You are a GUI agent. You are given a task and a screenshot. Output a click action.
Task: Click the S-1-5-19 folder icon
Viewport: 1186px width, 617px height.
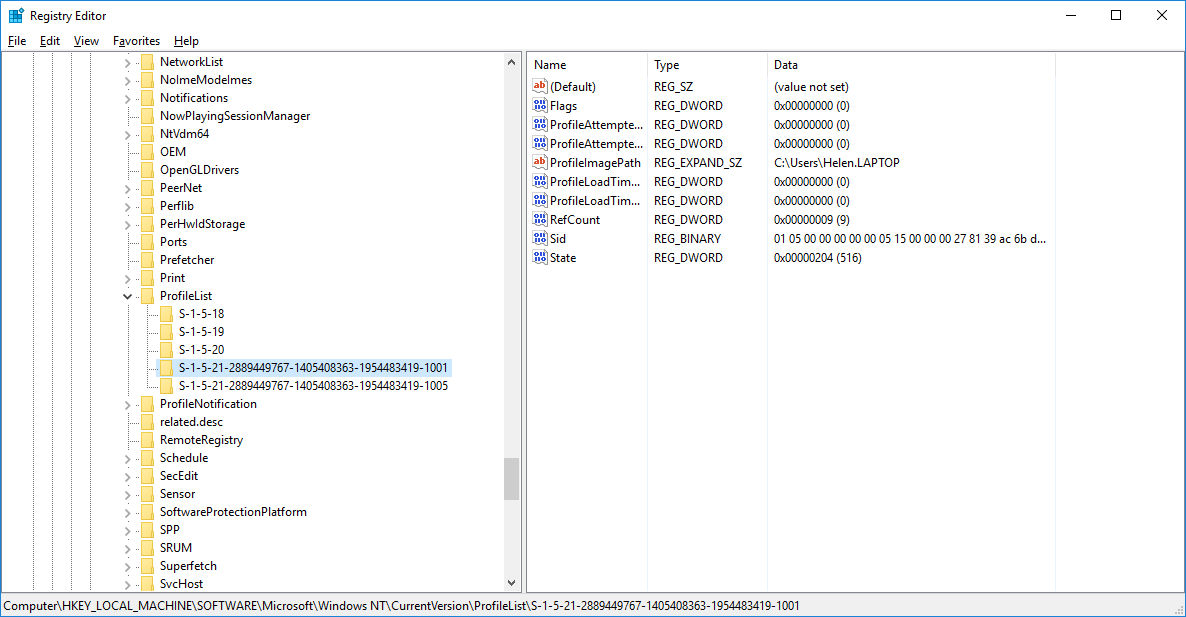pos(166,332)
